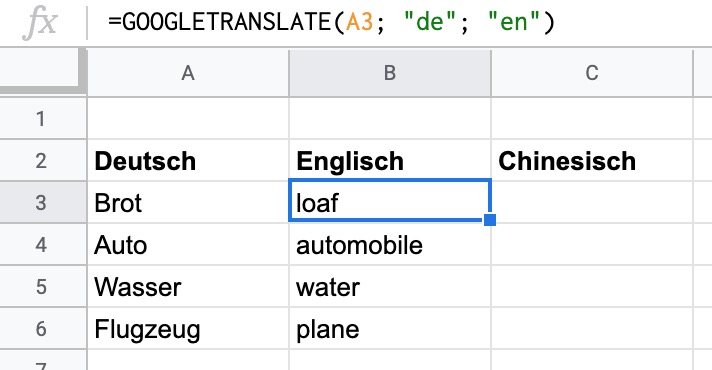Click the formula bar with GOOGLETRANSLATE formula

400,22
